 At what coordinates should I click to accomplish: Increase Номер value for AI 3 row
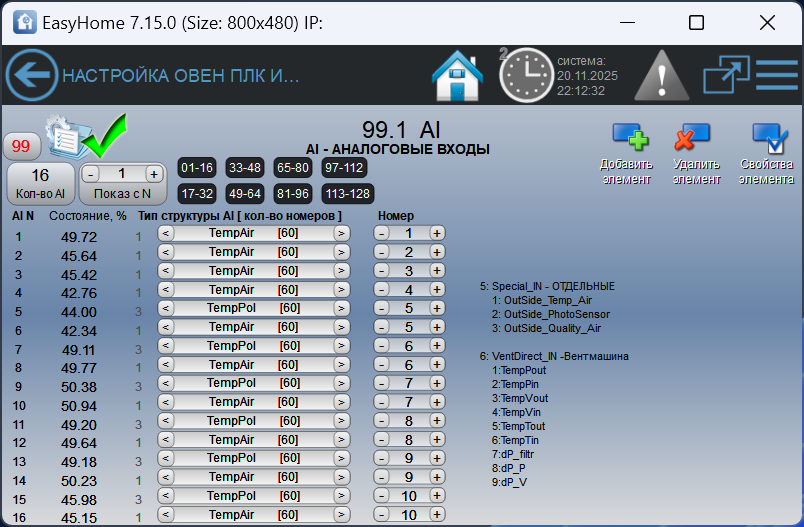pyautogui.click(x=437, y=271)
